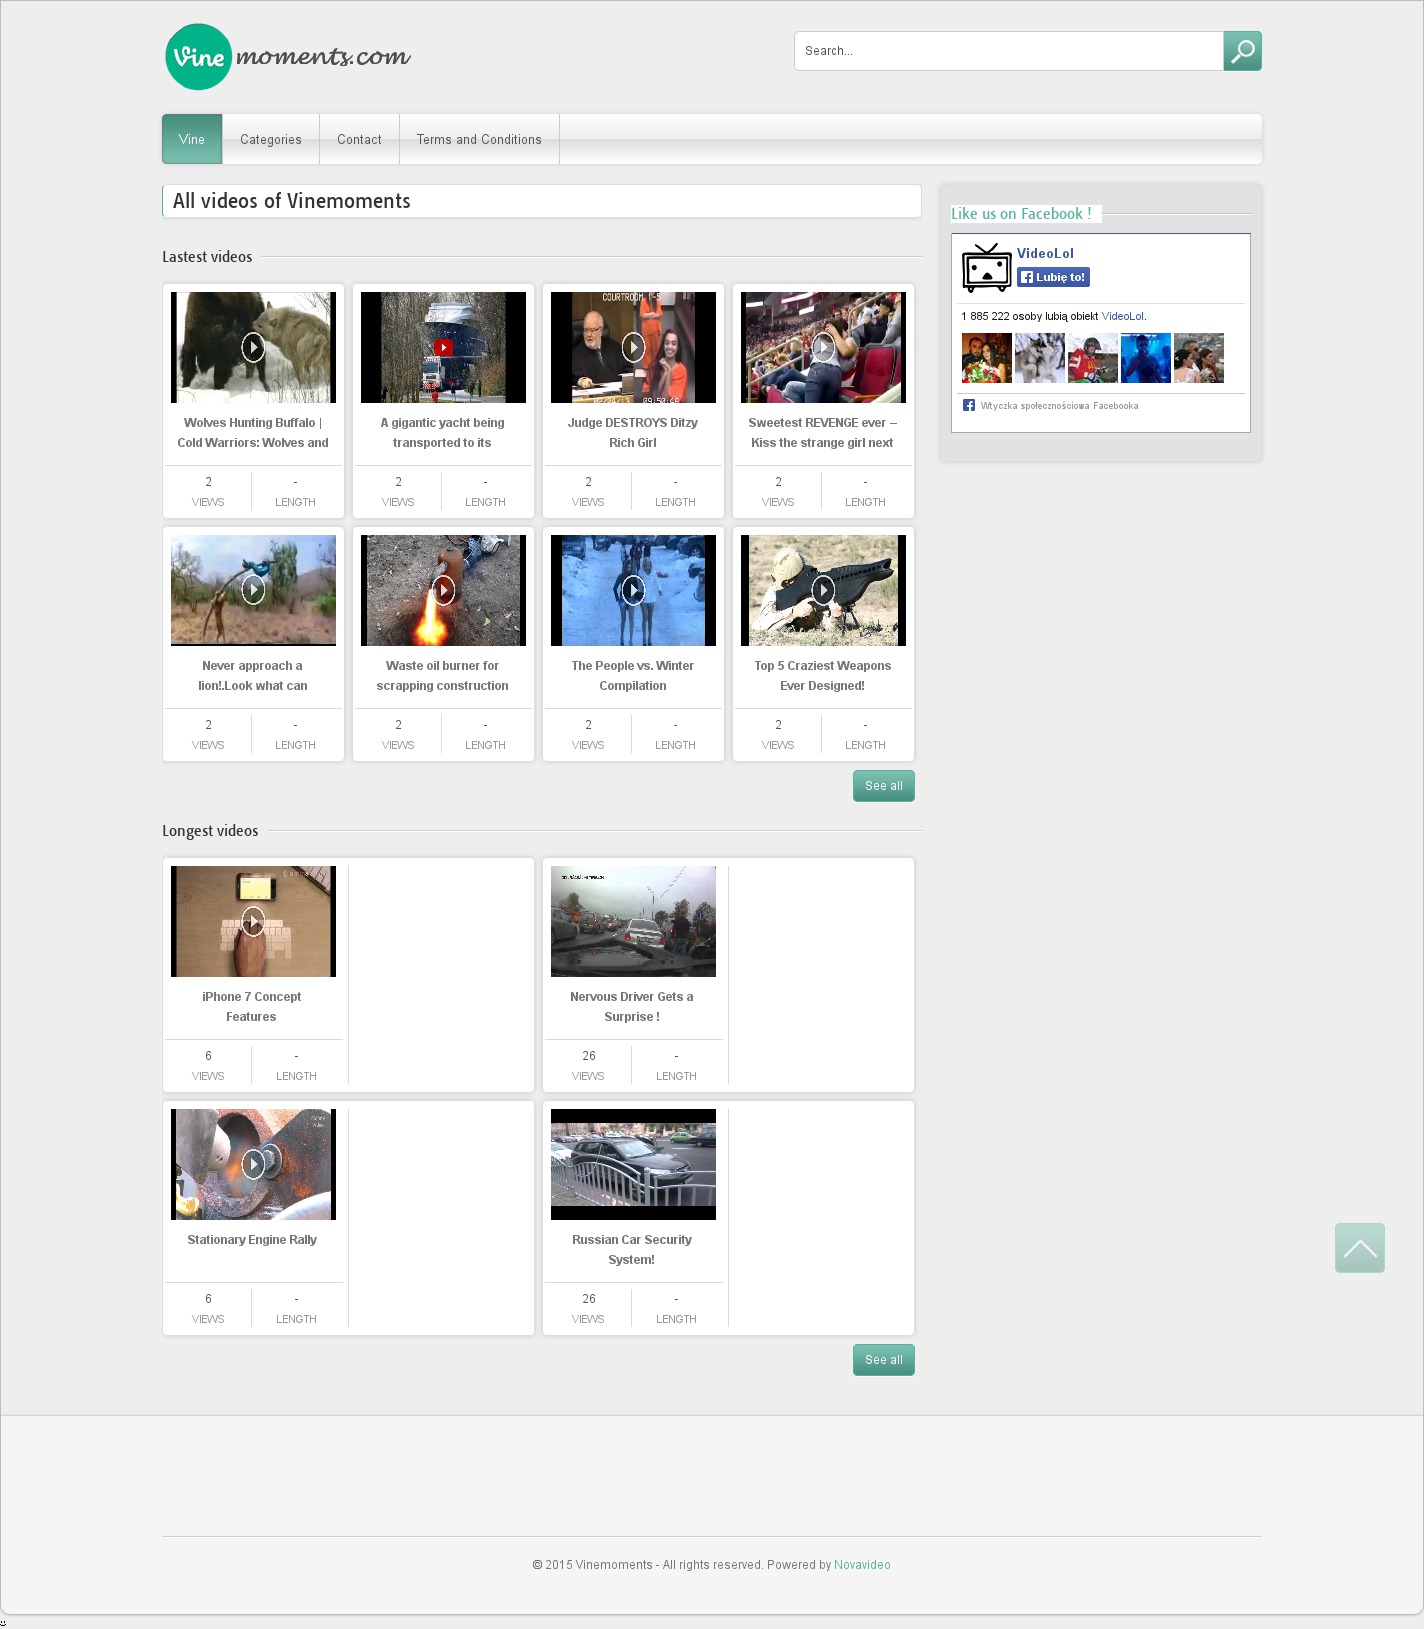Play the Top 5 Craziest Weapons video
1424x1629 pixels.
pos(823,590)
